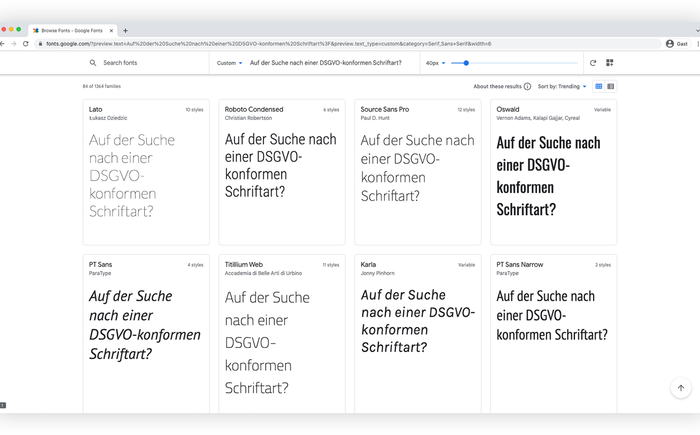Image resolution: width=700 pixels, height=435 pixels.
Task: Click 'Łukasz Dziedzic' author name
Action: coord(108,118)
